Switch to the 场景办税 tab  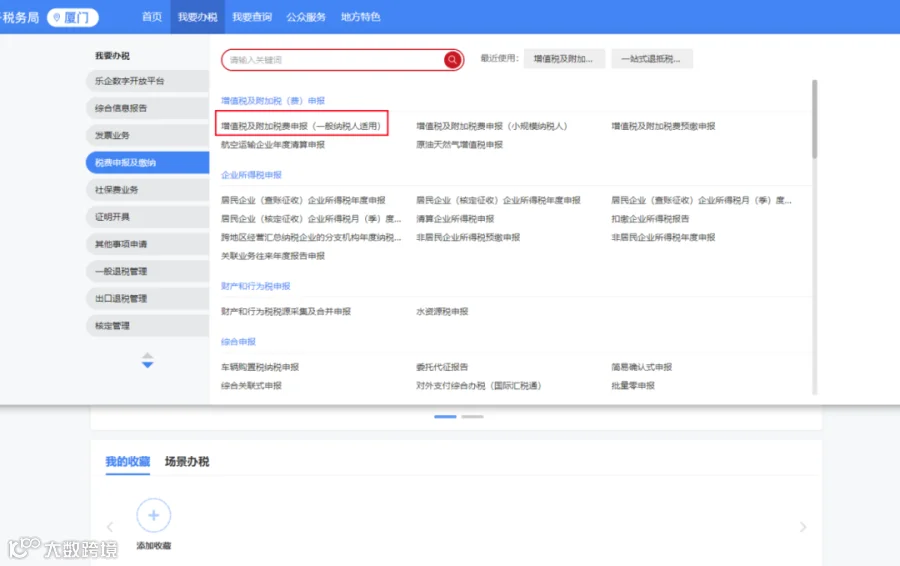coord(187,462)
